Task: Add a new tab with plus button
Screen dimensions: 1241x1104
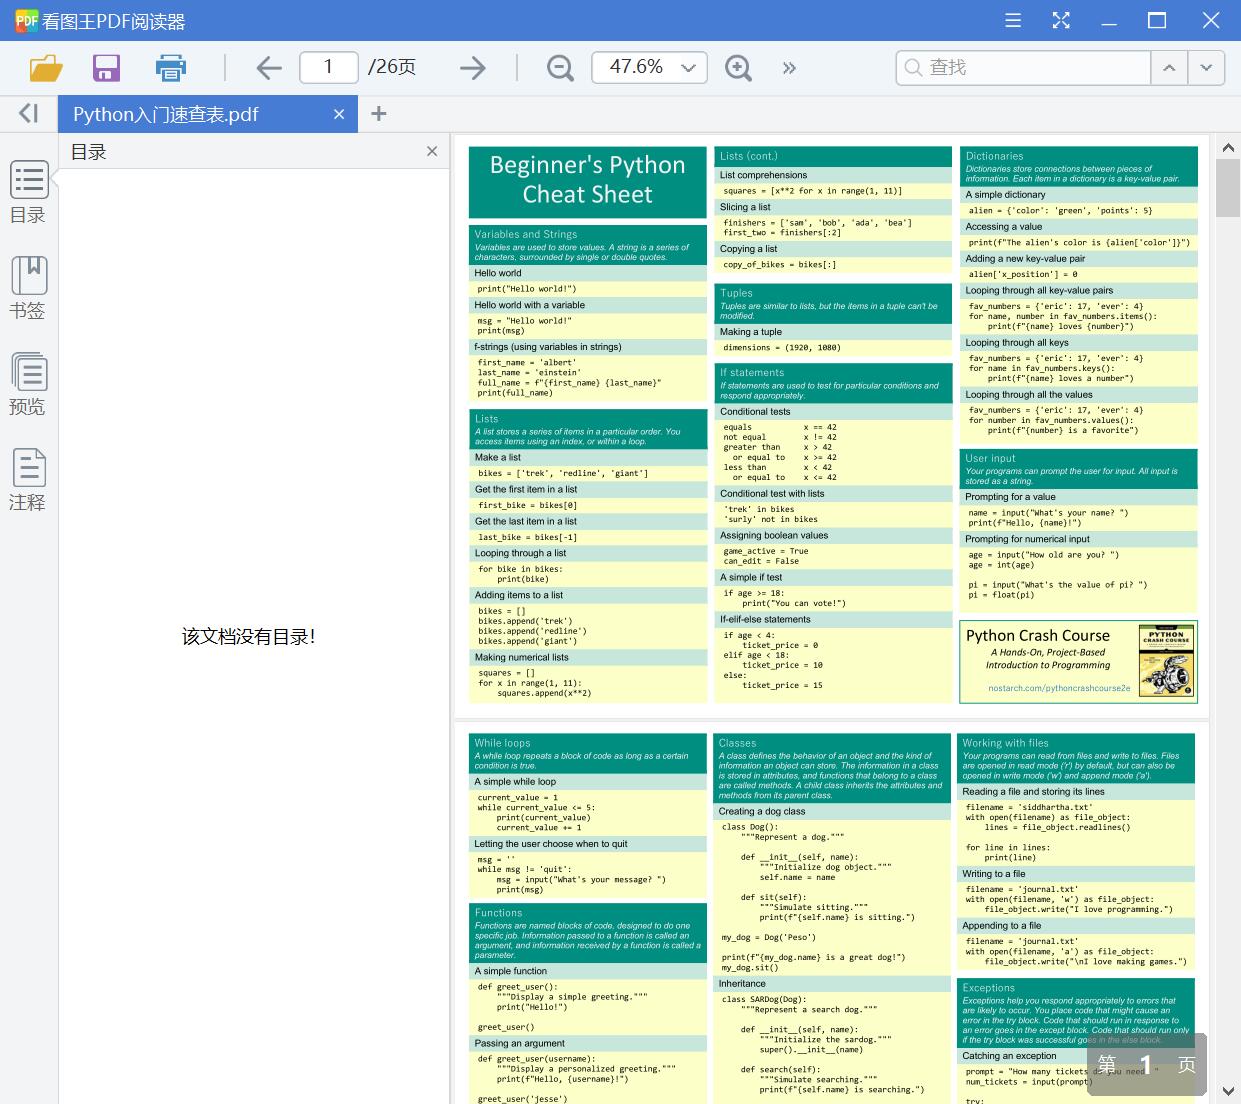Action: (x=378, y=114)
